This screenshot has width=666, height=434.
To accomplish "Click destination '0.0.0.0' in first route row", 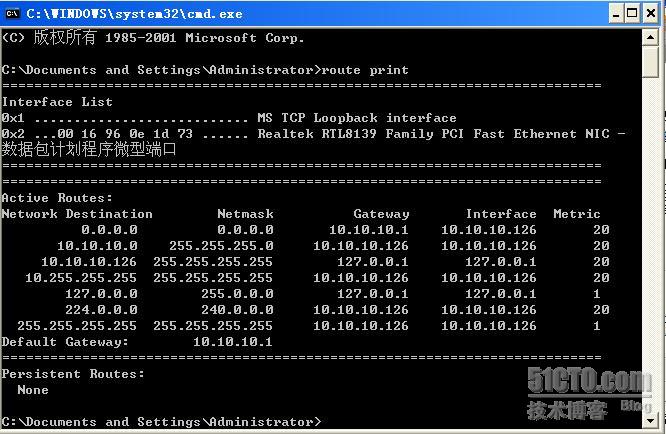I will (x=109, y=230).
